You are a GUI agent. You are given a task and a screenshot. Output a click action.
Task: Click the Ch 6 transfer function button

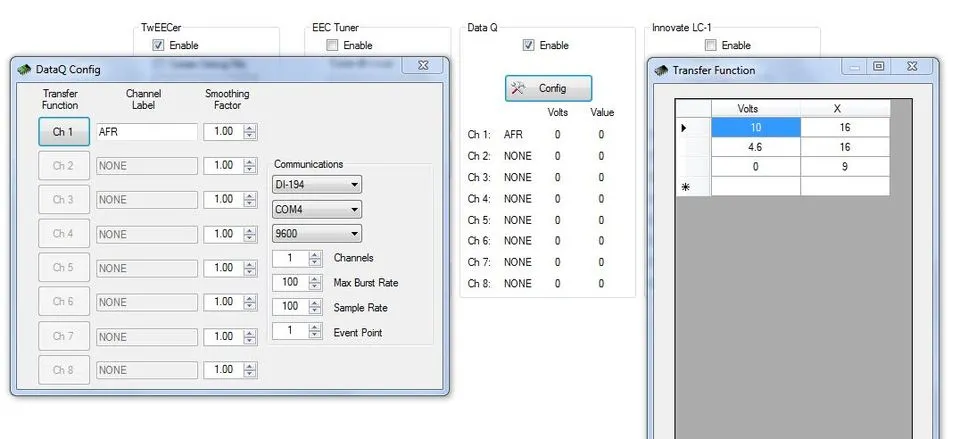[64, 302]
